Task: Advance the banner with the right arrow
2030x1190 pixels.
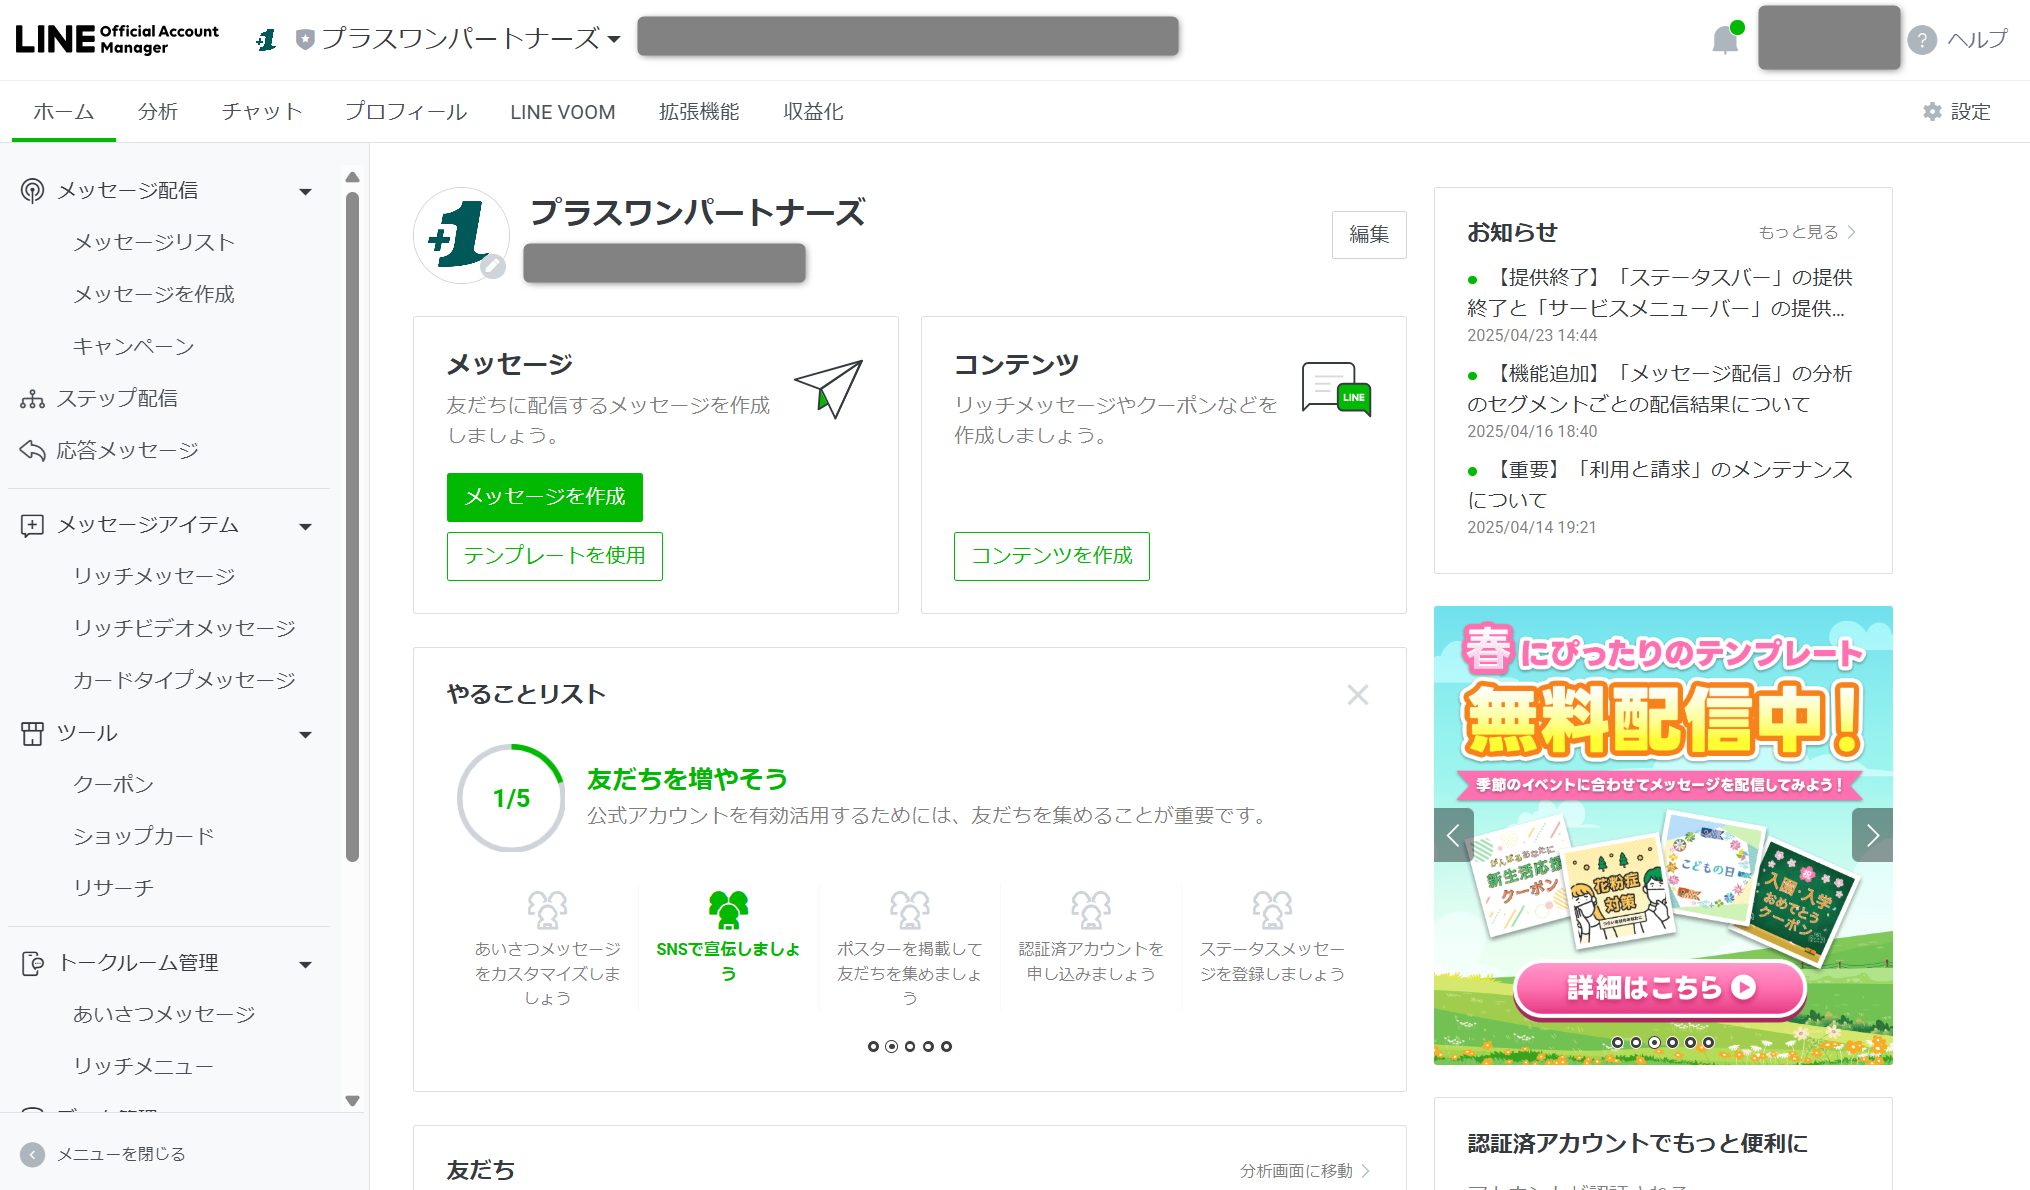Action: (x=1872, y=835)
